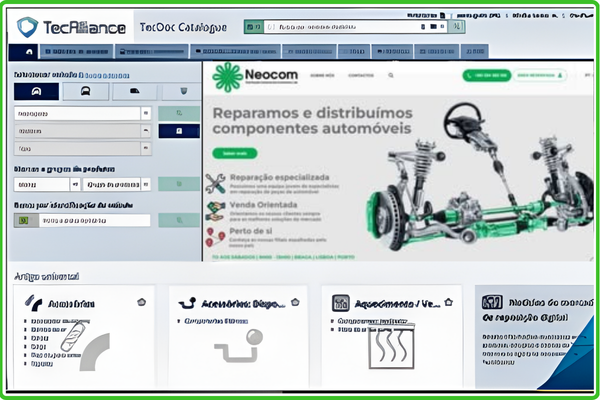Click heating icon on Aquecimento card
The height and width of the screenshot is (400, 600).
tap(341, 303)
